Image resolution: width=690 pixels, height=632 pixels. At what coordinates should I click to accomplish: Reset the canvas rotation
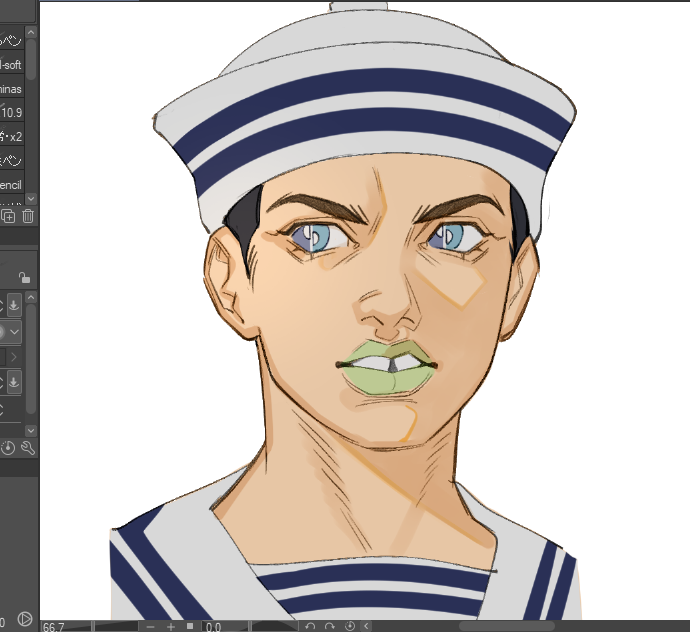350,626
